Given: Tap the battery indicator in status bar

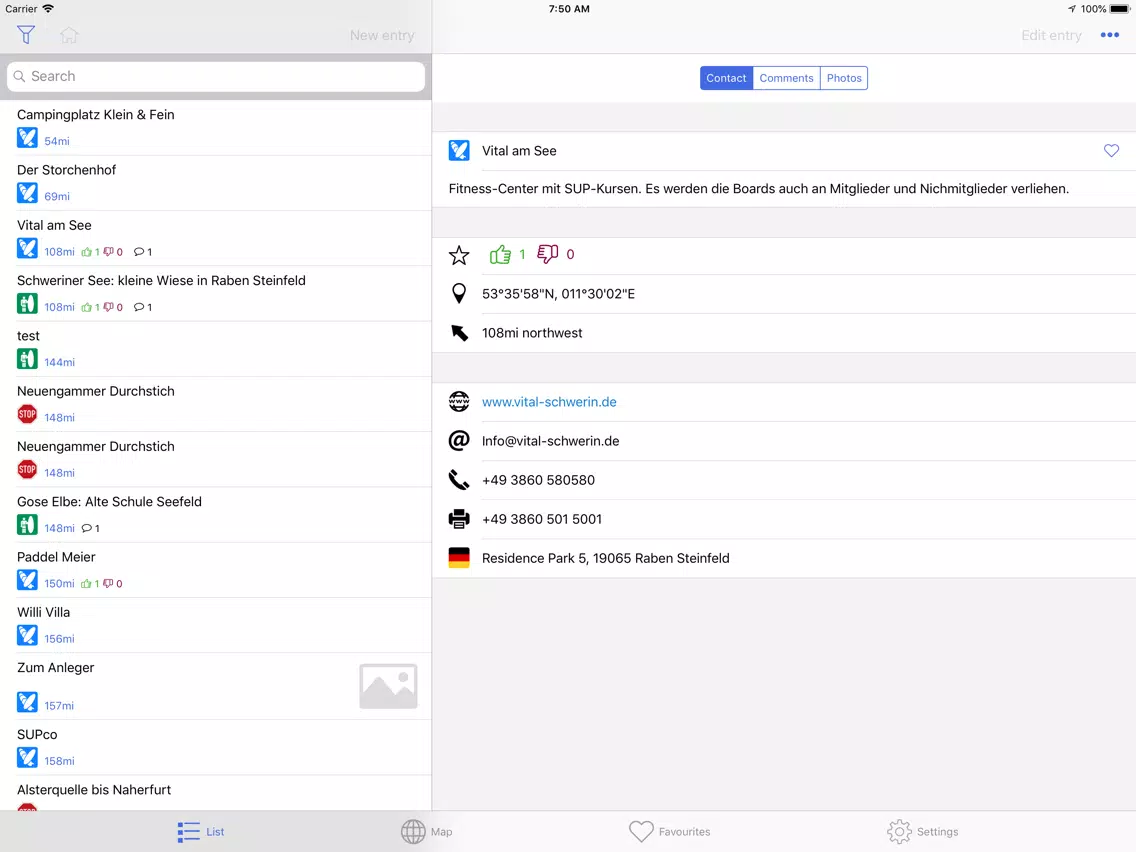Looking at the screenshot, I should click(x=1119, y=9).
